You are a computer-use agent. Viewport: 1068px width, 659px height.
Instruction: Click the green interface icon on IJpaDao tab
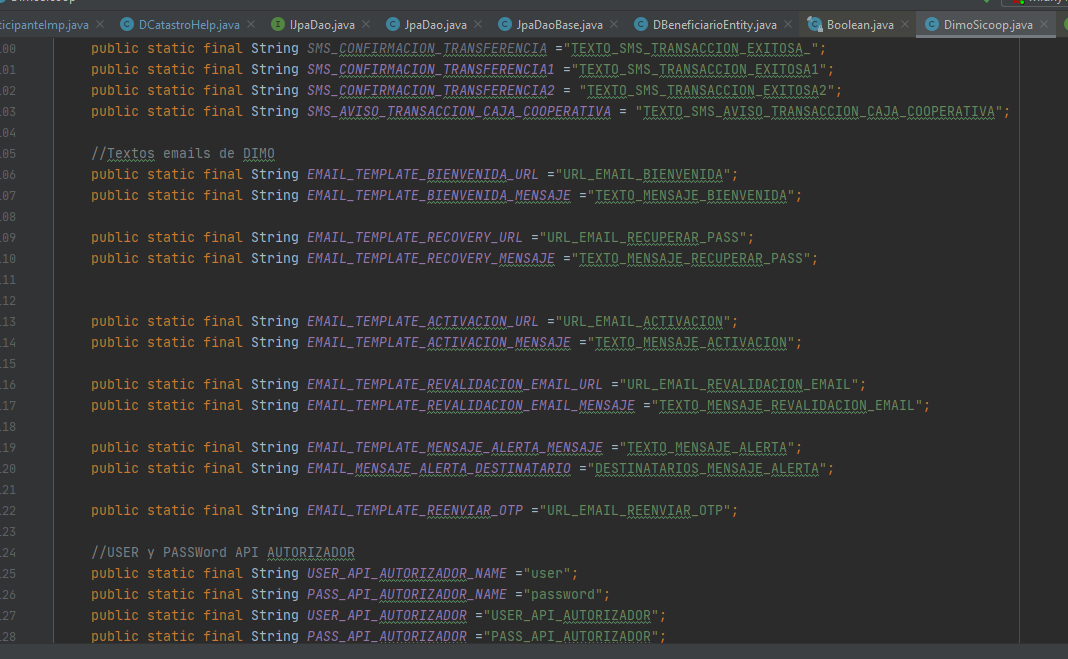(278, 24)
